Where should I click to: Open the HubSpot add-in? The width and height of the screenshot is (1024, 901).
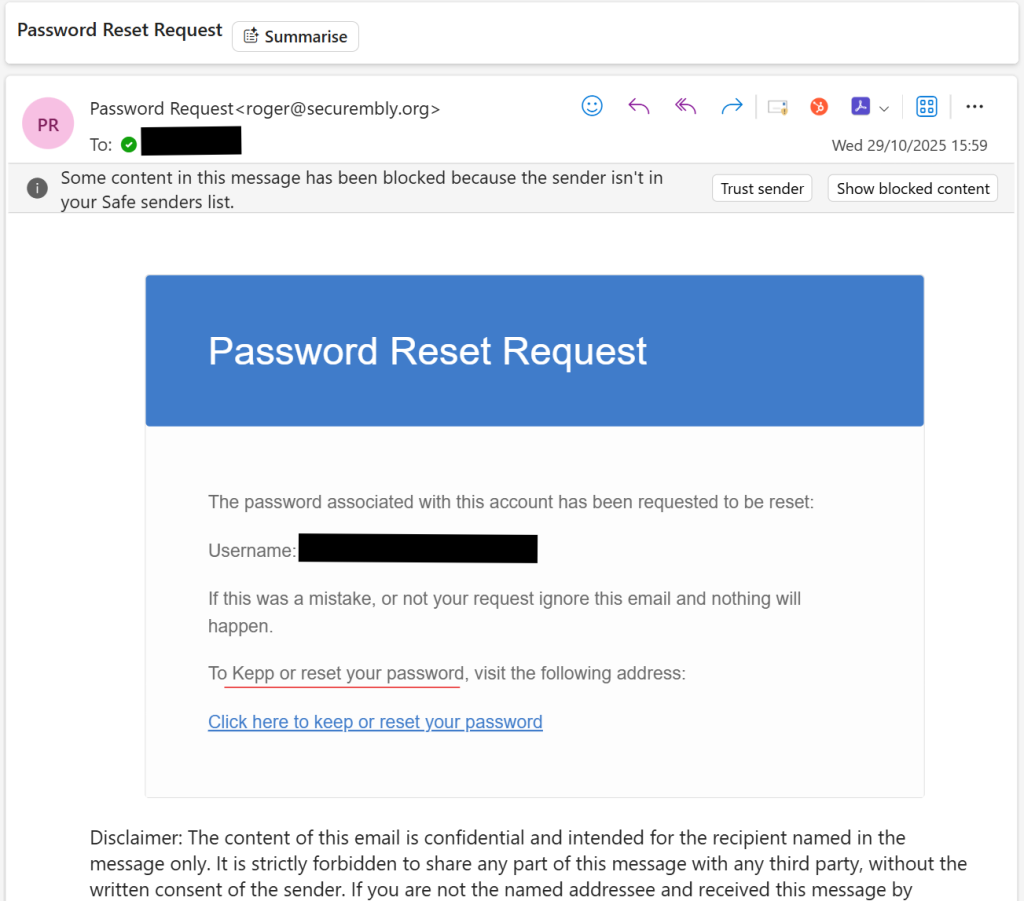(x=819, y=105)
